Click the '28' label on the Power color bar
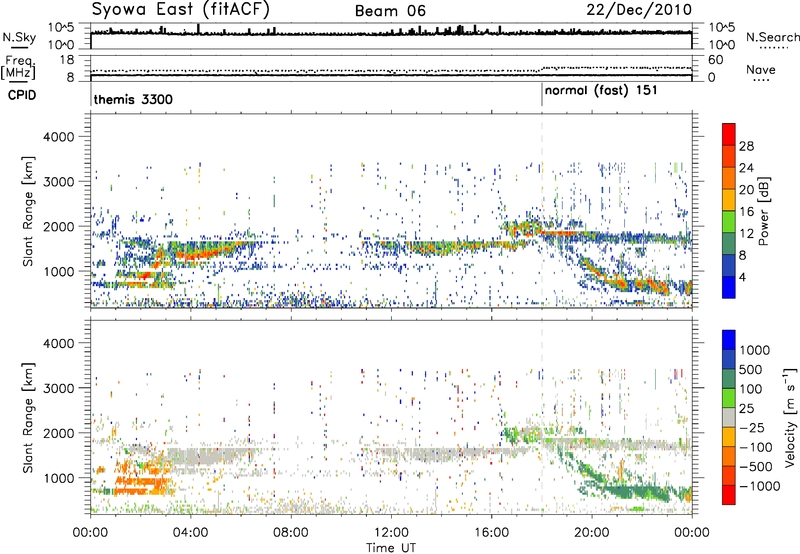The width and height of the screenshot is (800, 554). tap(746, 146)
